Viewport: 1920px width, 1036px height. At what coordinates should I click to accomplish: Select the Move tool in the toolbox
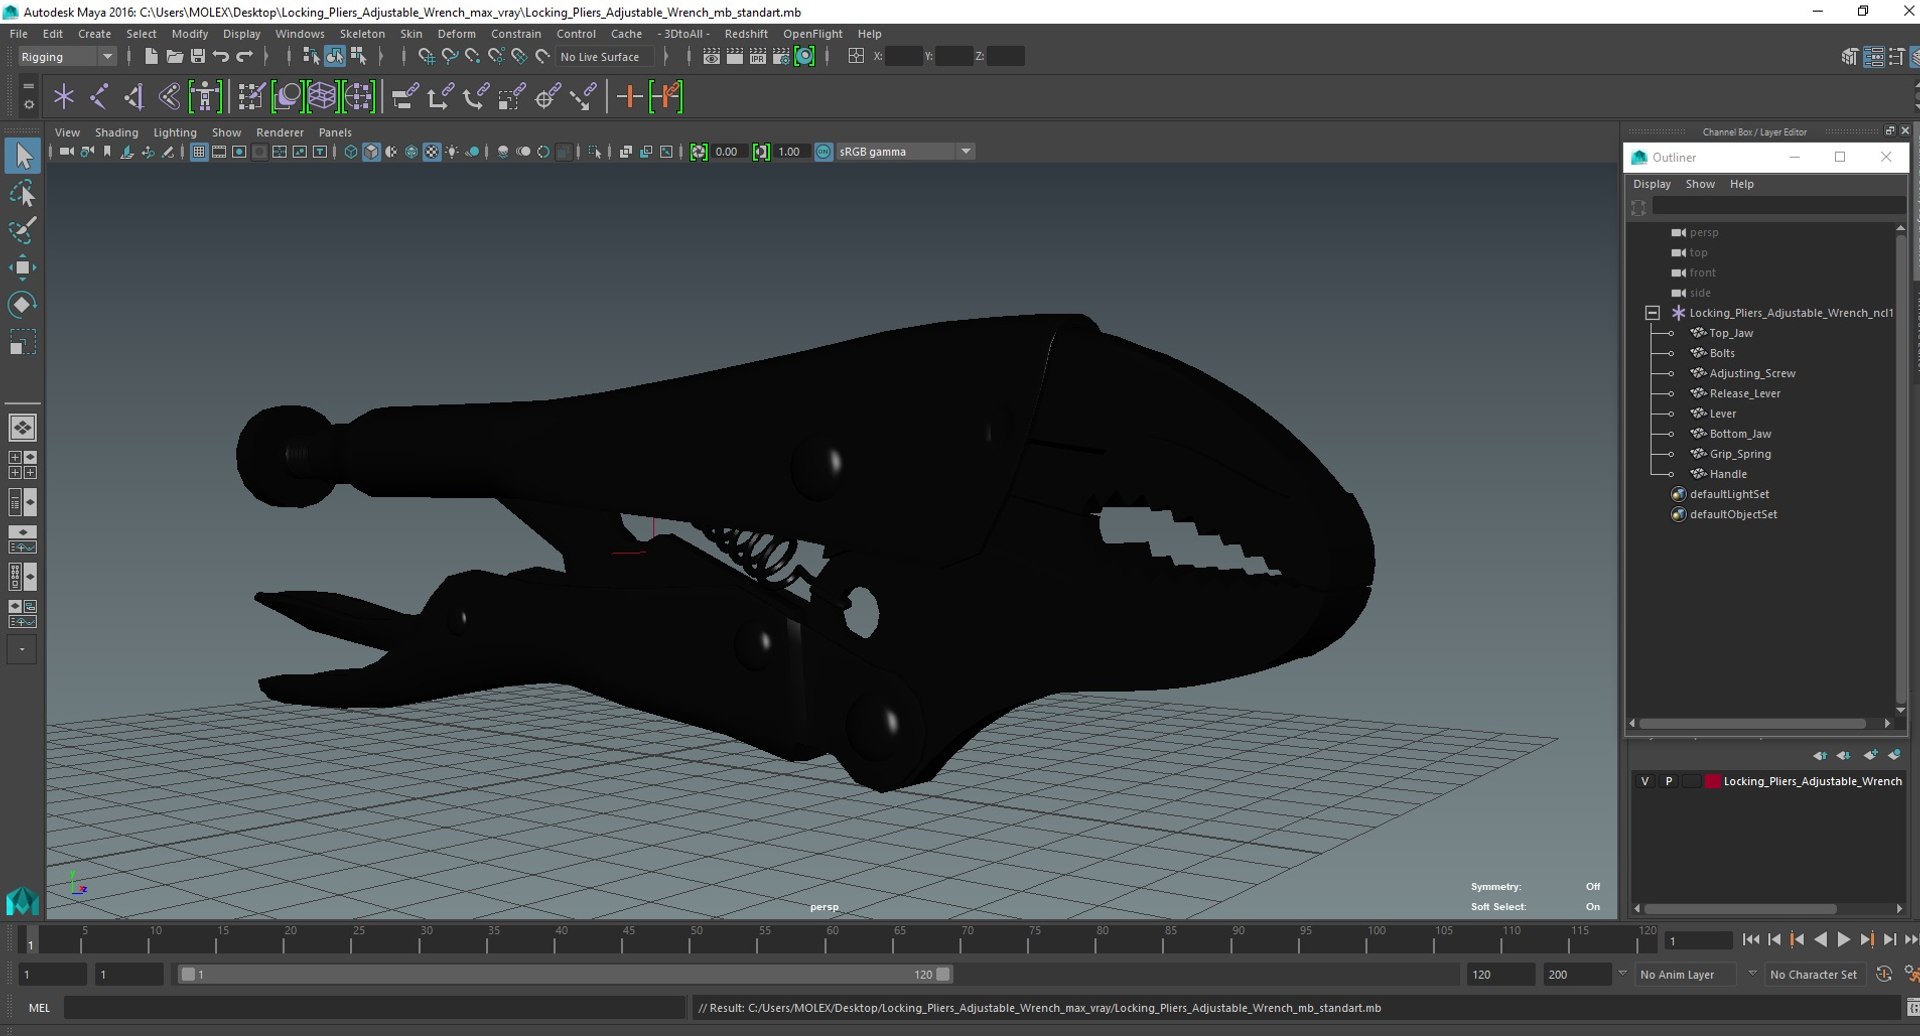tap(22, 267)
